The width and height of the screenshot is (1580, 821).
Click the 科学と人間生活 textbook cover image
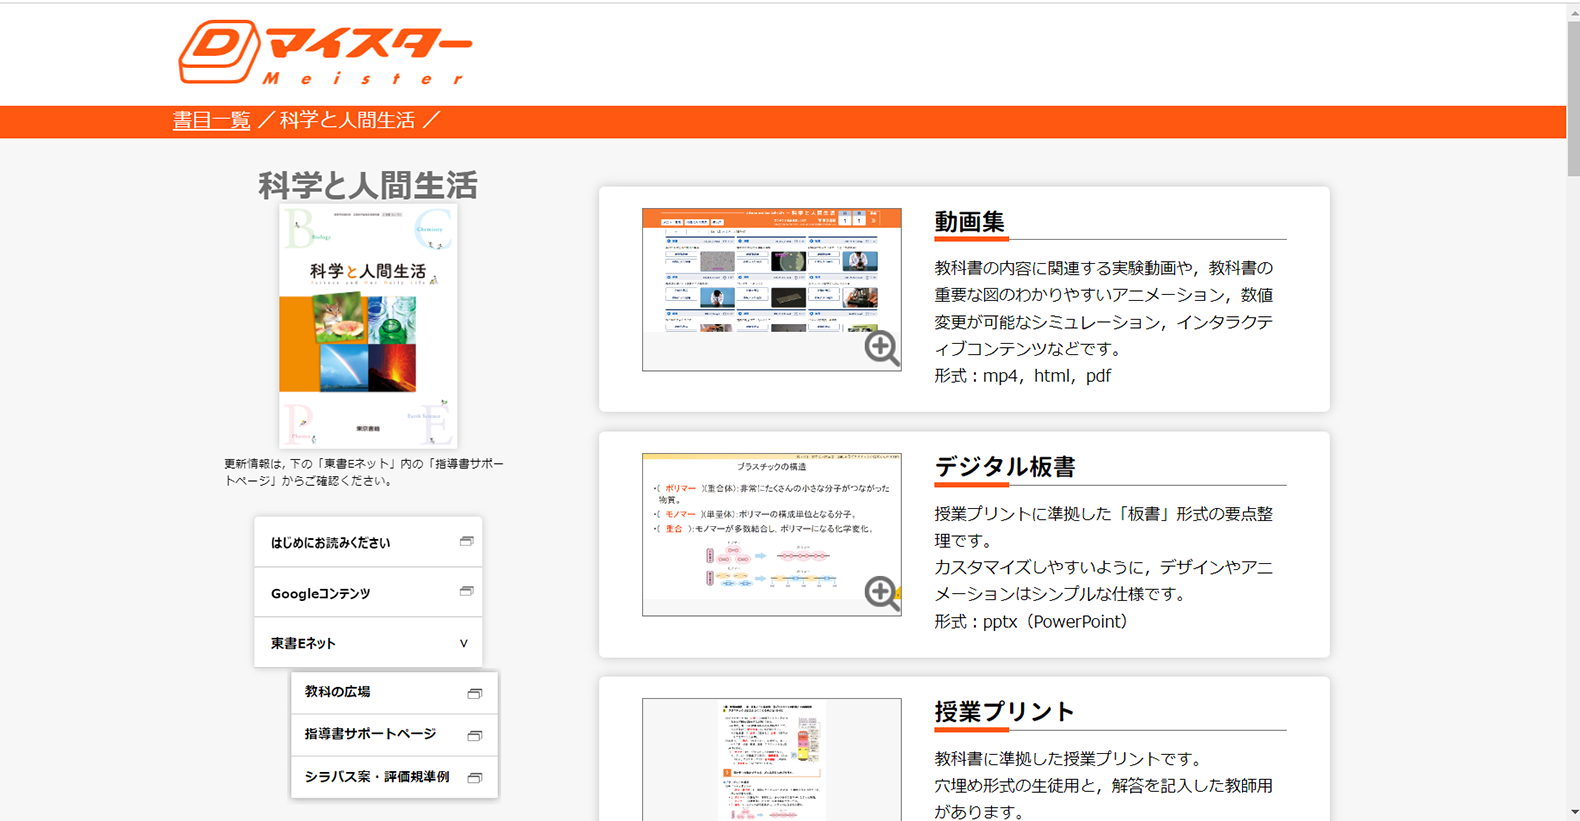[x=368, y=325]
